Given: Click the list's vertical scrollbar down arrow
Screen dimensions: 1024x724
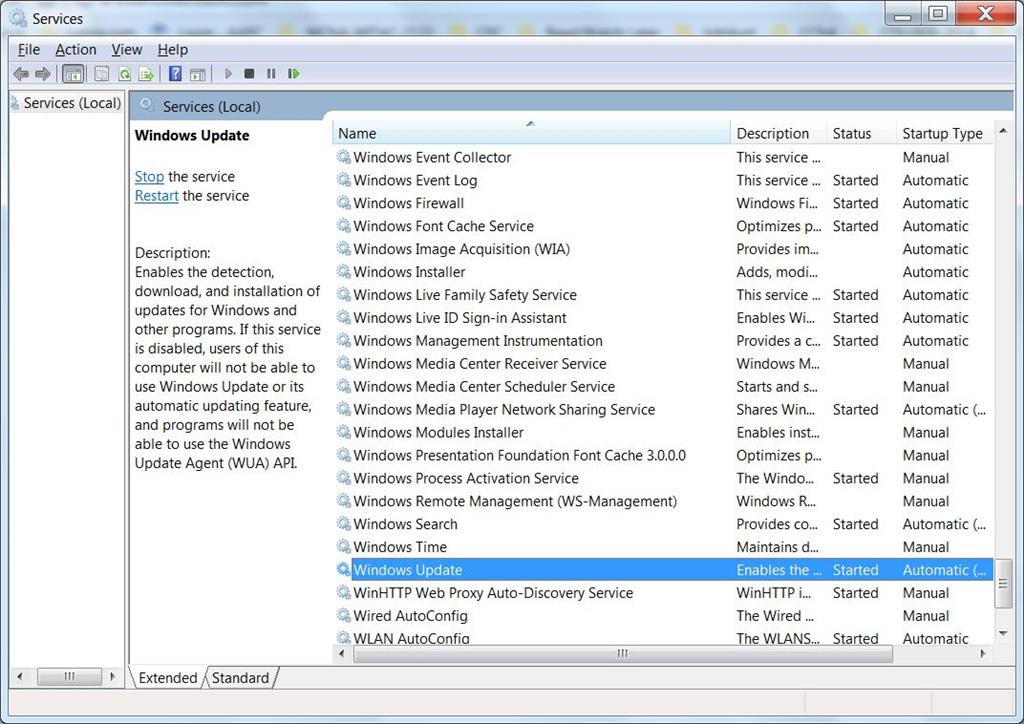Looking at the screenshot, I should (x=1003, y=633).
